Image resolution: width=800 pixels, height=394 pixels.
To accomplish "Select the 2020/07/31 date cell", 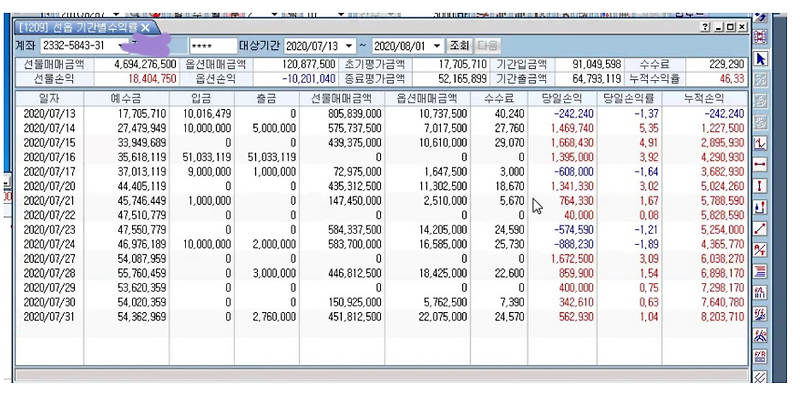I will (49, 316).
